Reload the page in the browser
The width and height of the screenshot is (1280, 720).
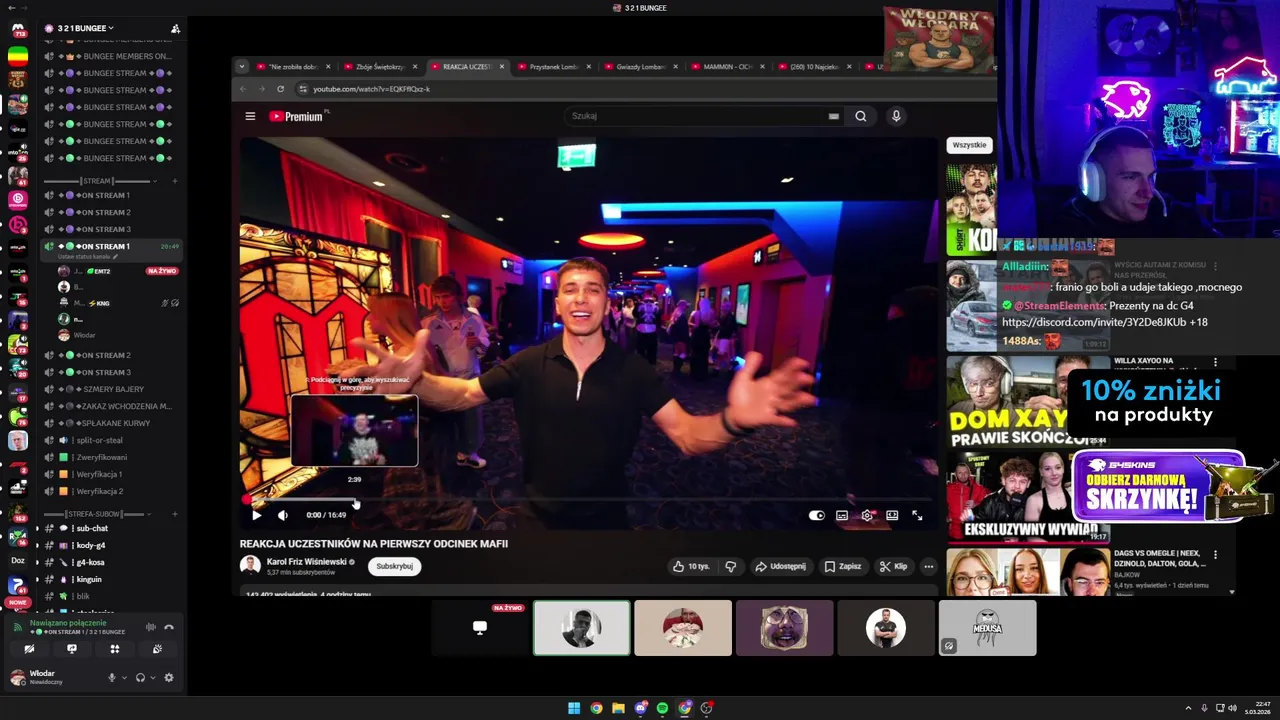click(x=280, y=89)
